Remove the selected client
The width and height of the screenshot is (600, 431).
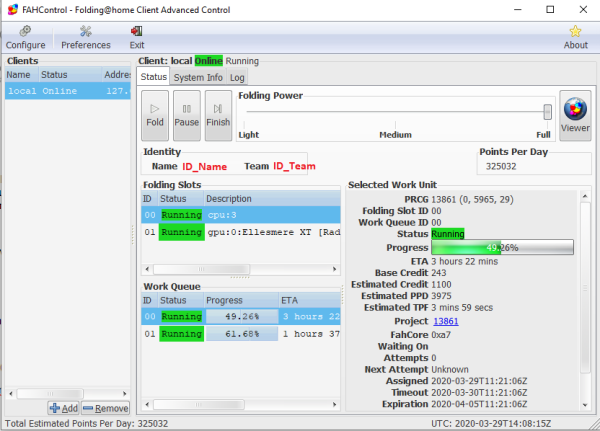pos(105,408)
